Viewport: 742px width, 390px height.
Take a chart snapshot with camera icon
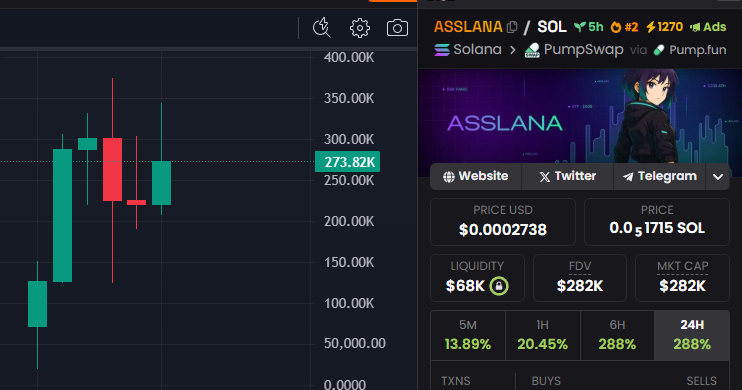coord(397,28)
